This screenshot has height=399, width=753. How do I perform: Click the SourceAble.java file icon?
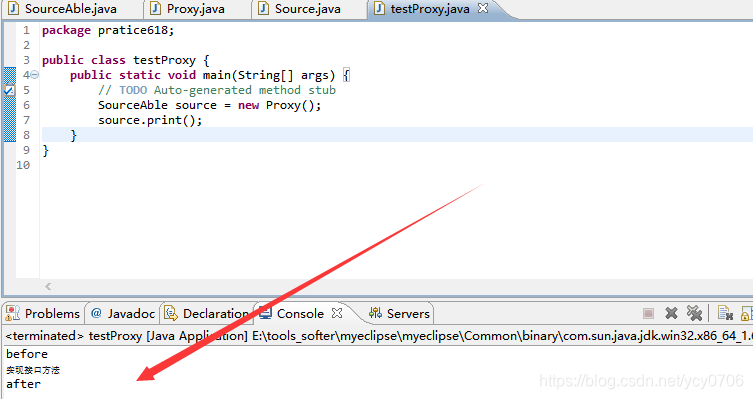(x=13, y=9)
